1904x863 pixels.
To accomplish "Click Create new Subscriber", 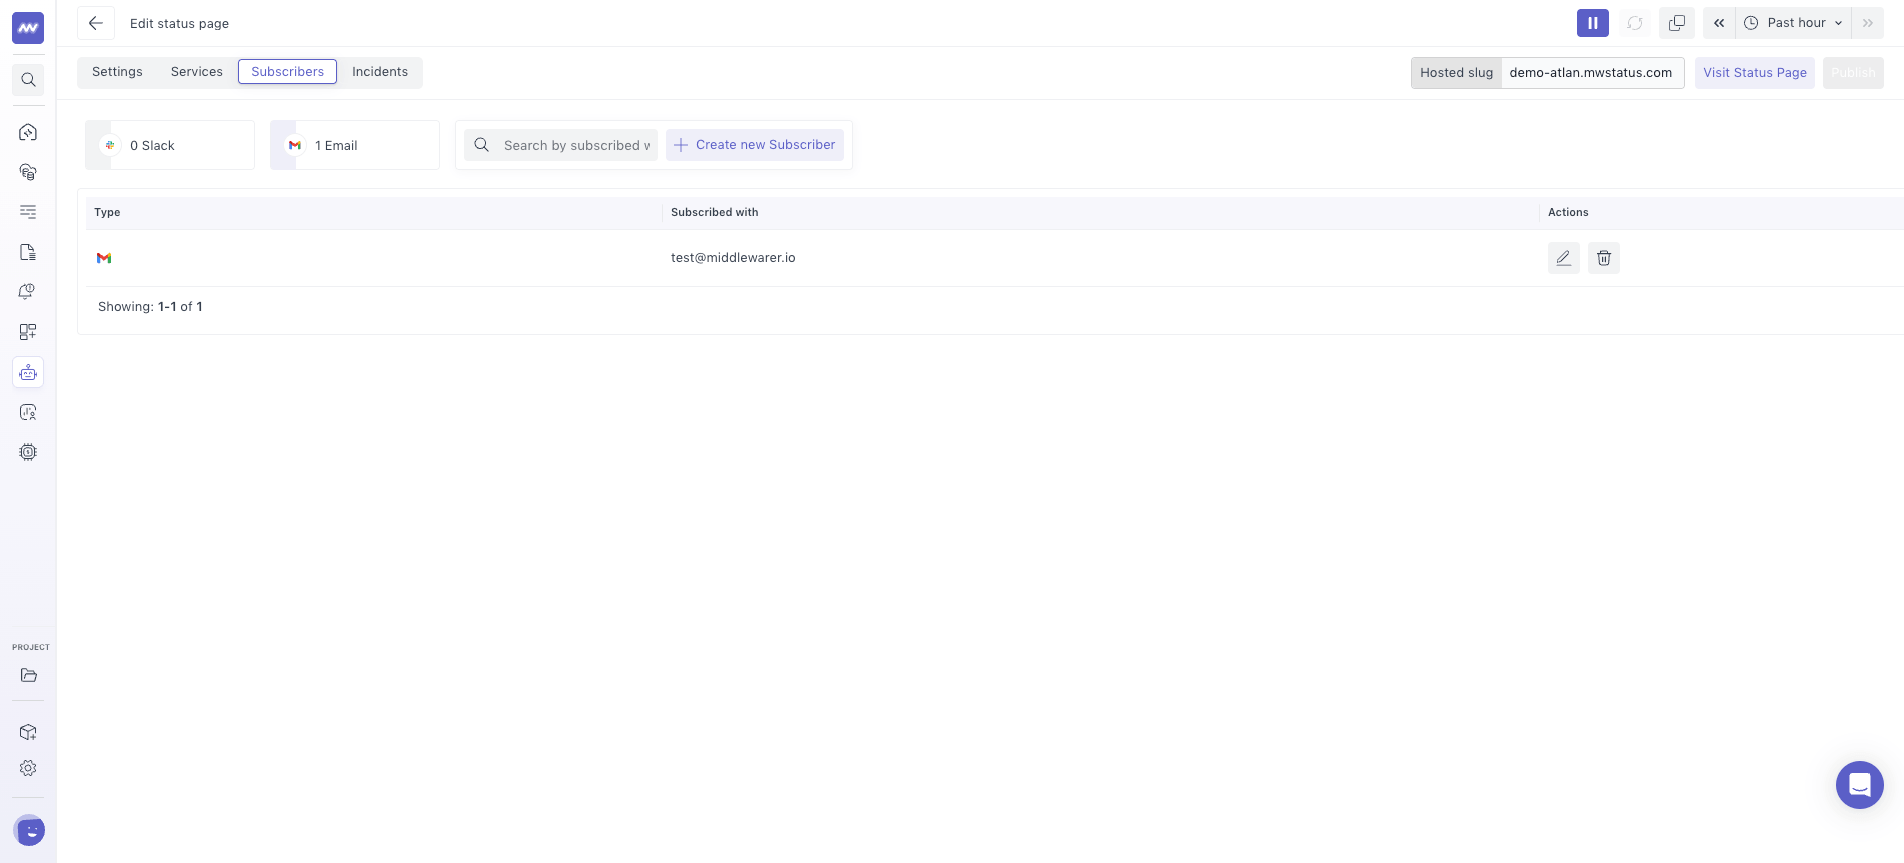I will click(x=755, y=145).
